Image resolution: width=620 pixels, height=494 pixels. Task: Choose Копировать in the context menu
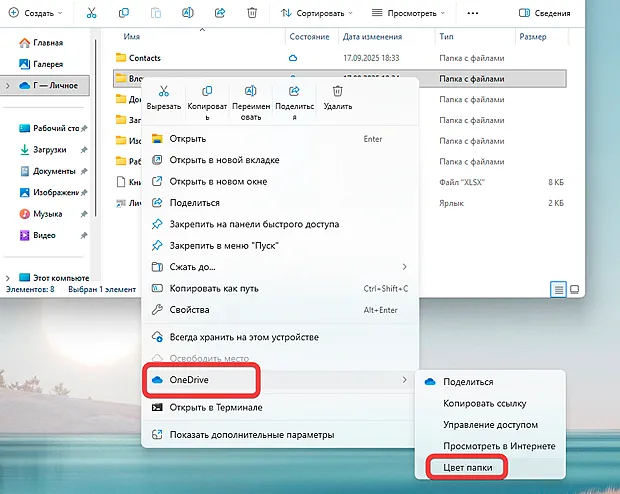(207, 103)
